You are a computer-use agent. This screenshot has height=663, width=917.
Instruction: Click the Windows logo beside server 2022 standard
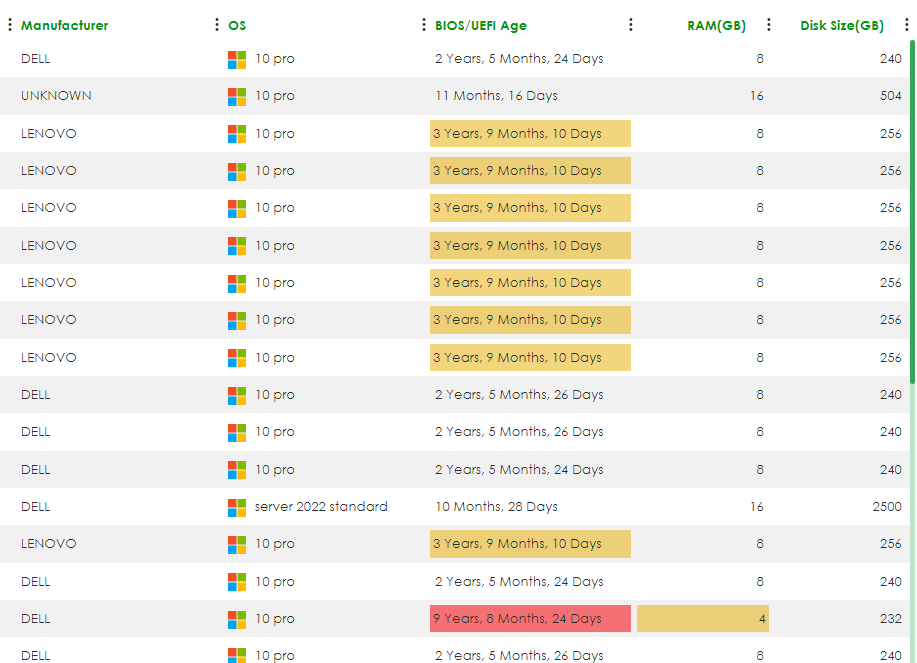236,507
